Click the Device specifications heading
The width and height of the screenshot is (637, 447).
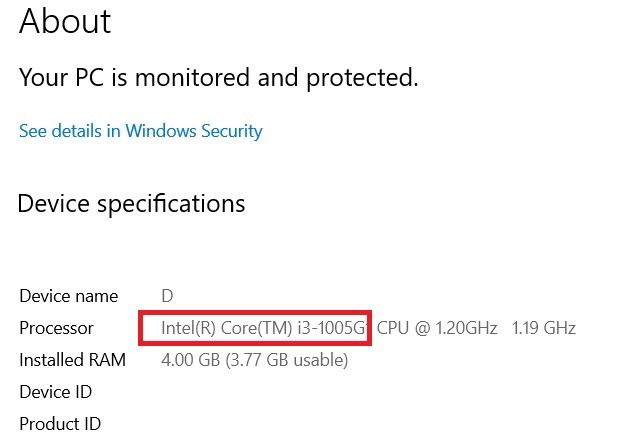pos(131,204)
